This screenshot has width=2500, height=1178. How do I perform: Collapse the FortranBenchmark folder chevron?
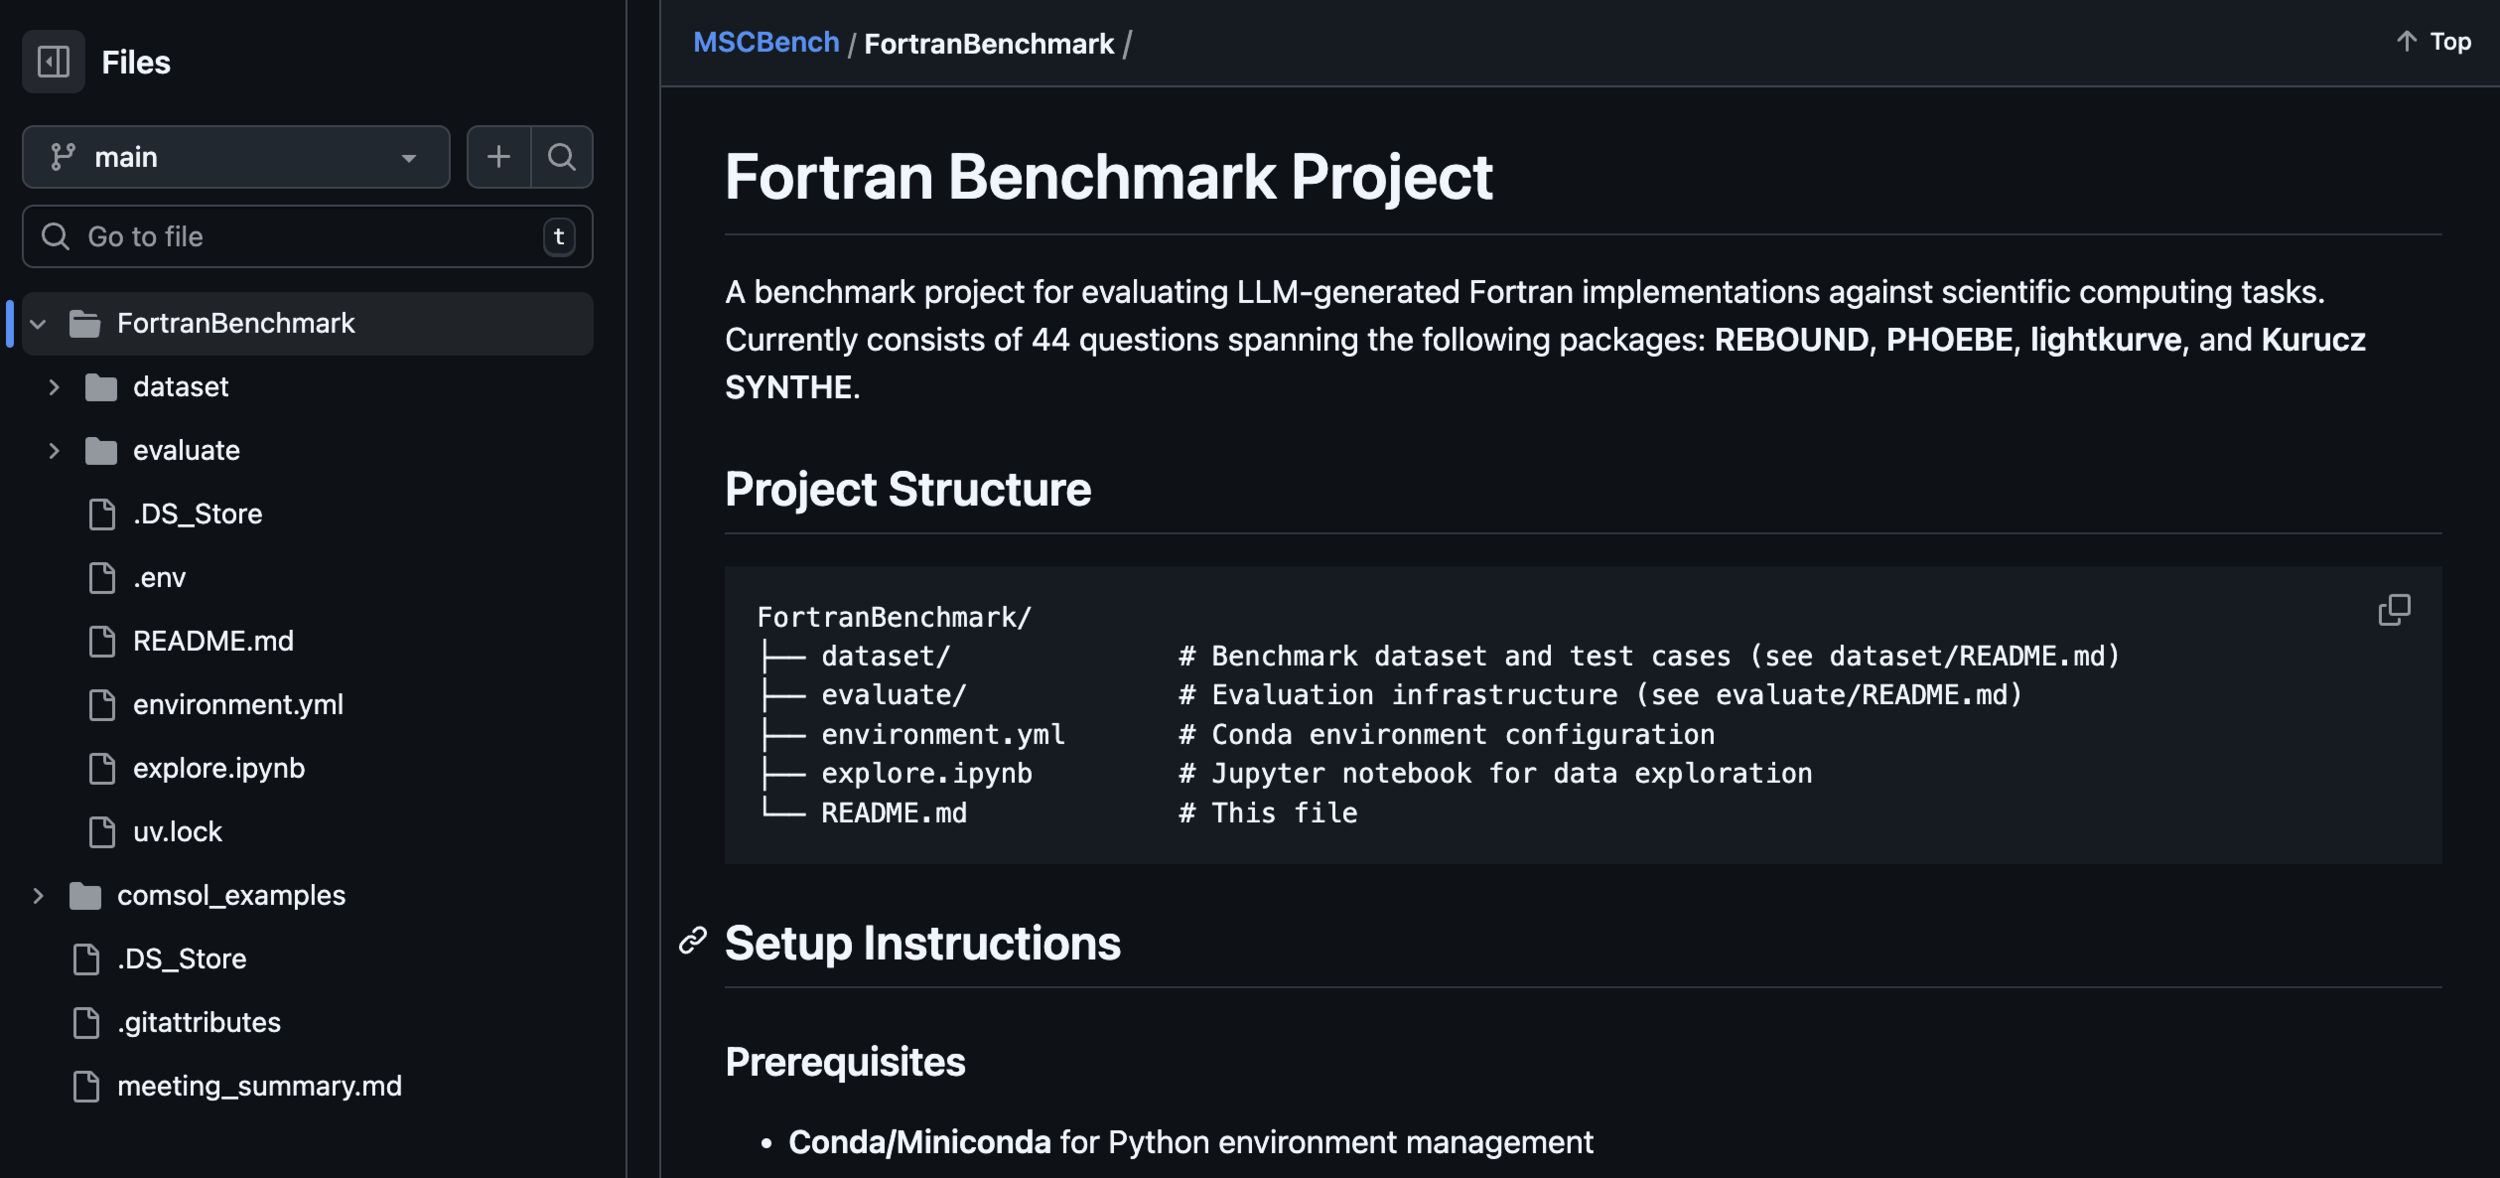tap(38, 324)
